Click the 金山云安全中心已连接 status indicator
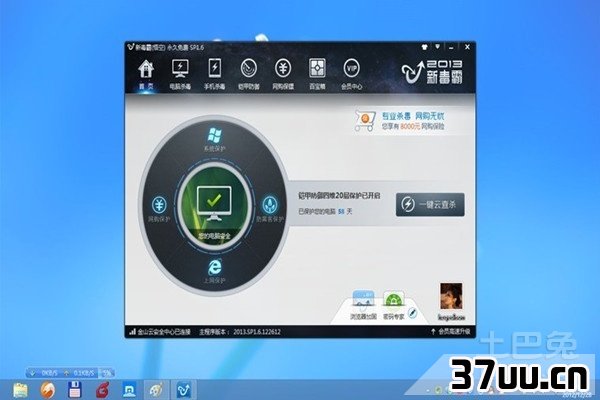Viewport: 600px width, 400px height. [x=160, y=332]
